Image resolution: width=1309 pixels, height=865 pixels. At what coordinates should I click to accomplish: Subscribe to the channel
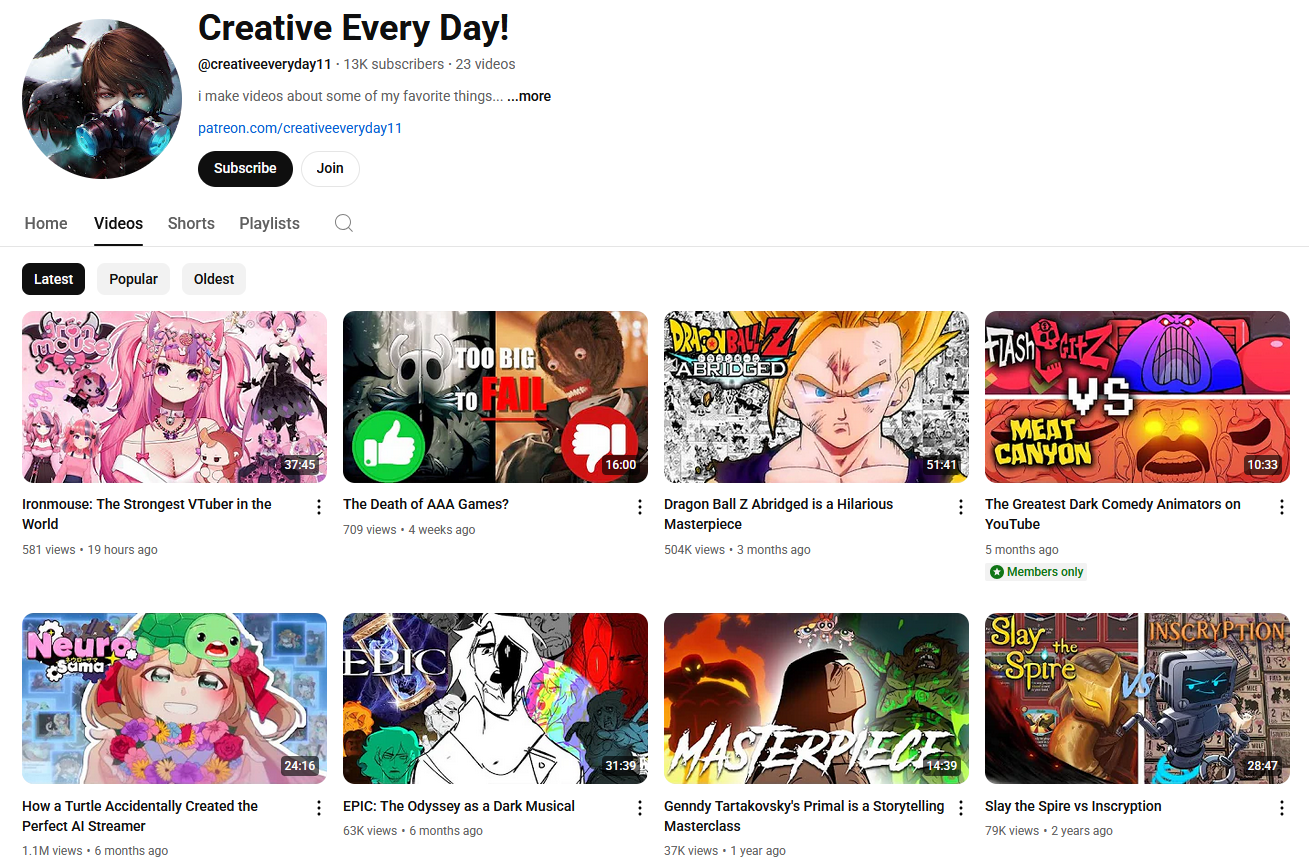click(245, 168)
